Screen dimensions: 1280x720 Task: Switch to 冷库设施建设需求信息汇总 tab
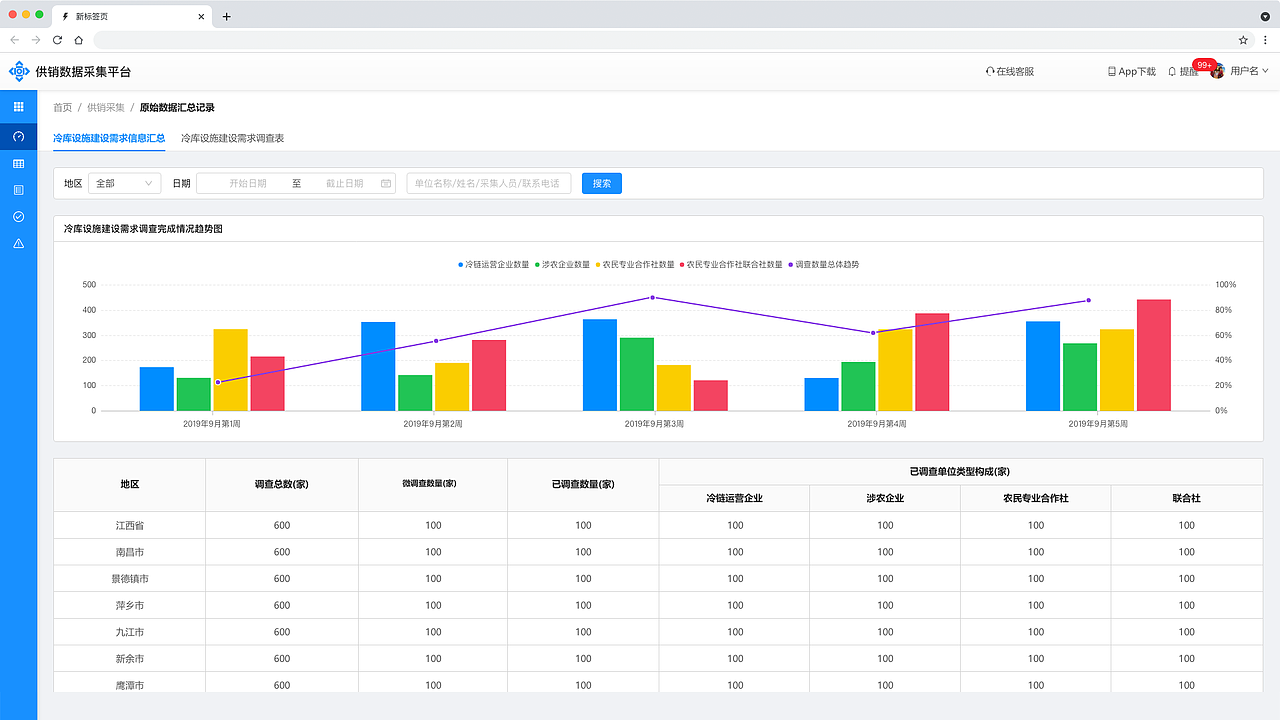109,138
